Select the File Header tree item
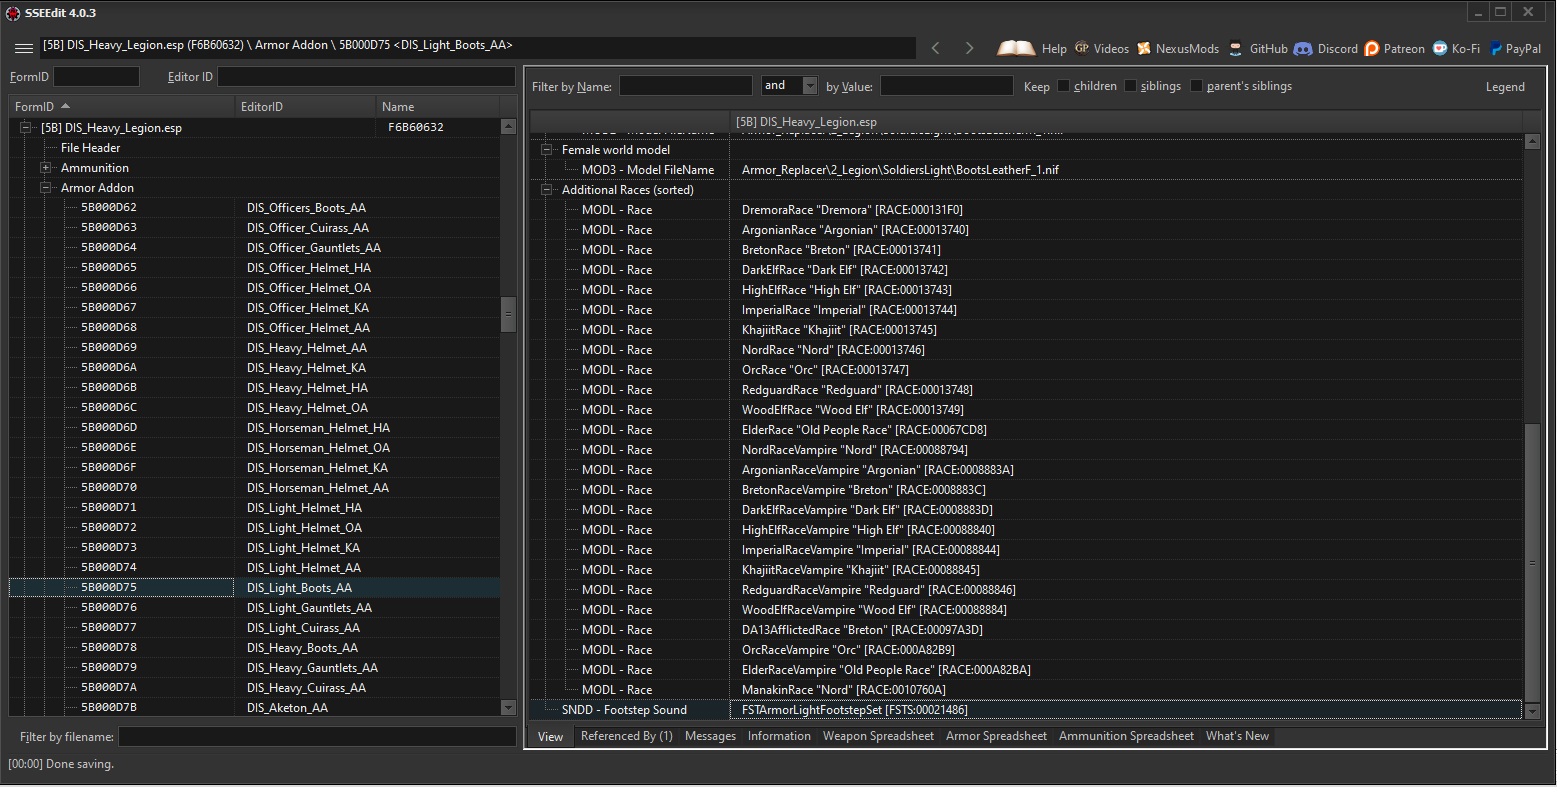The height and width of the screenshot is (787, 1557). [91, 148]
